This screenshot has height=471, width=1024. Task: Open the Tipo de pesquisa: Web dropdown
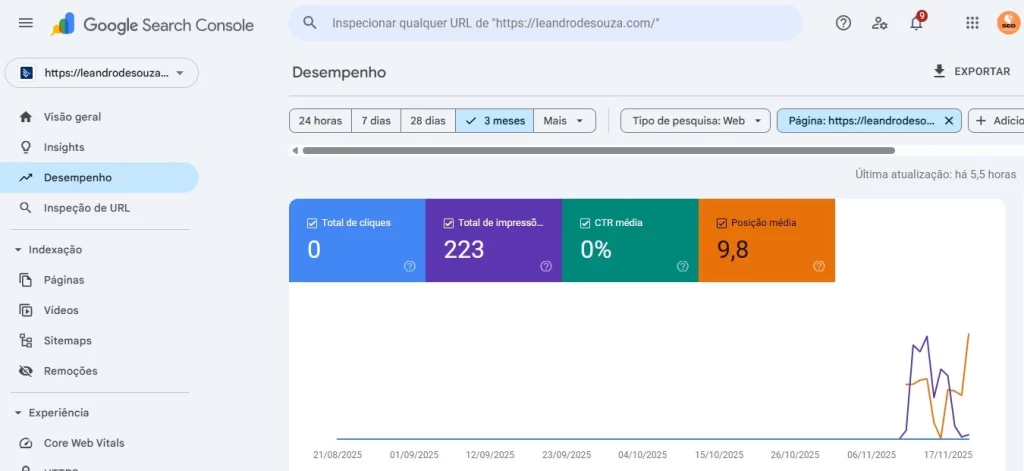tap(695, 121)
